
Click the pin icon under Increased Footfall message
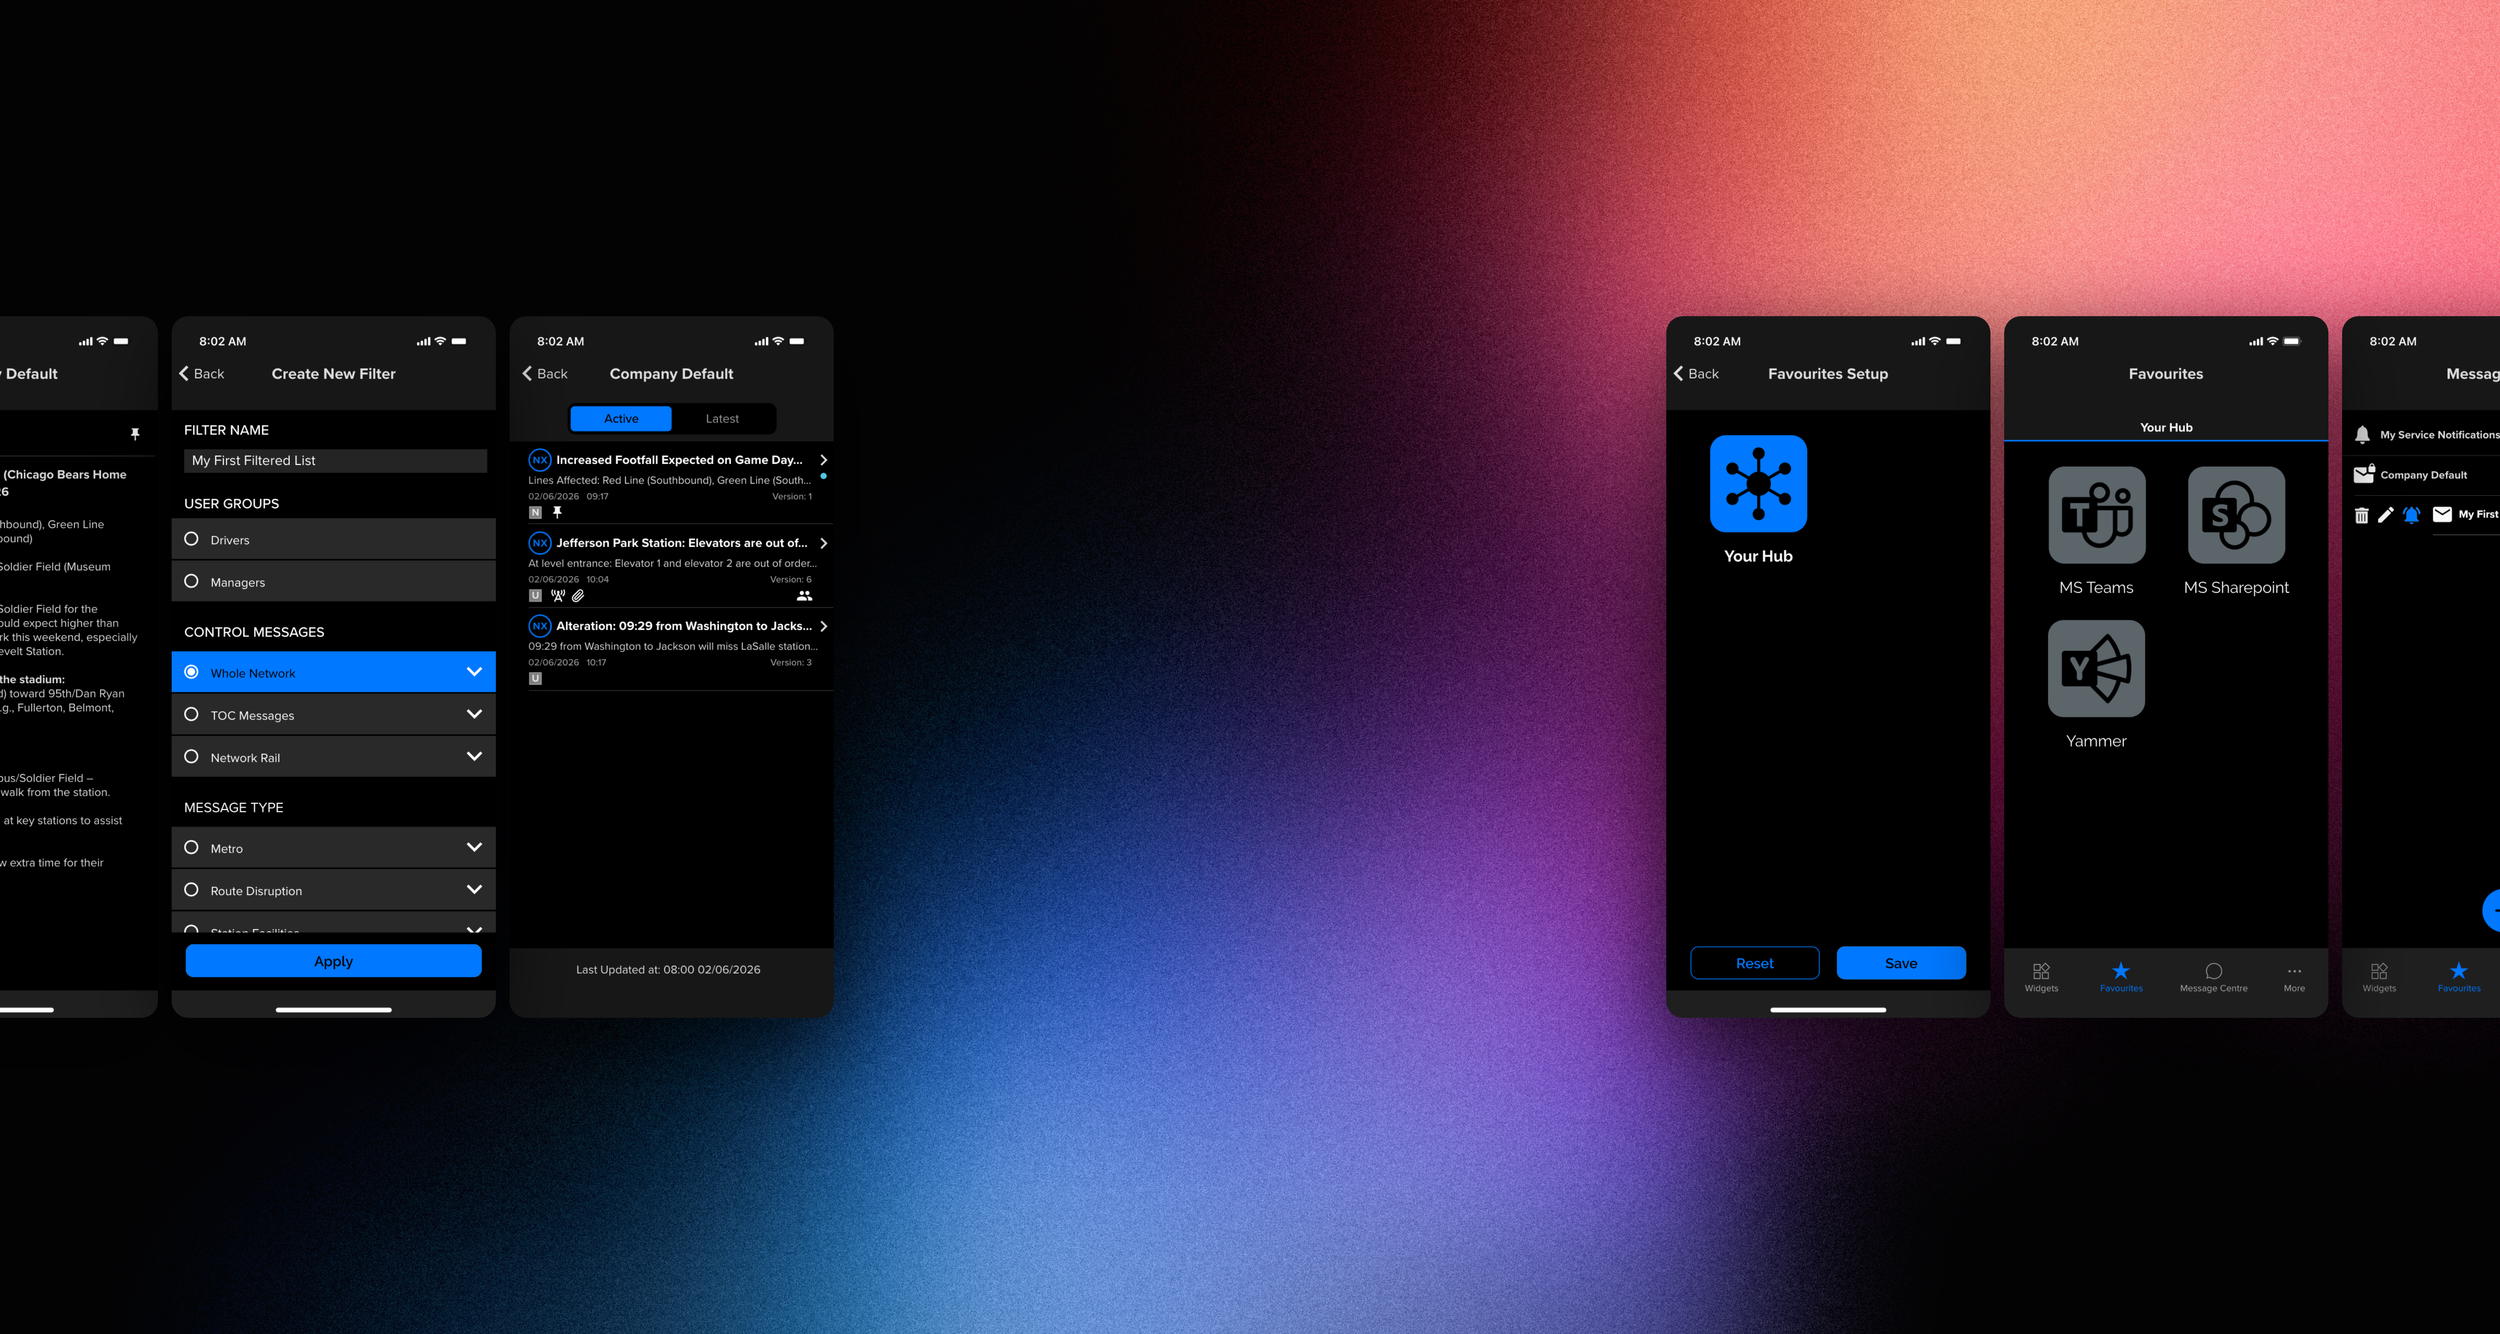click(x=557, y=512)
